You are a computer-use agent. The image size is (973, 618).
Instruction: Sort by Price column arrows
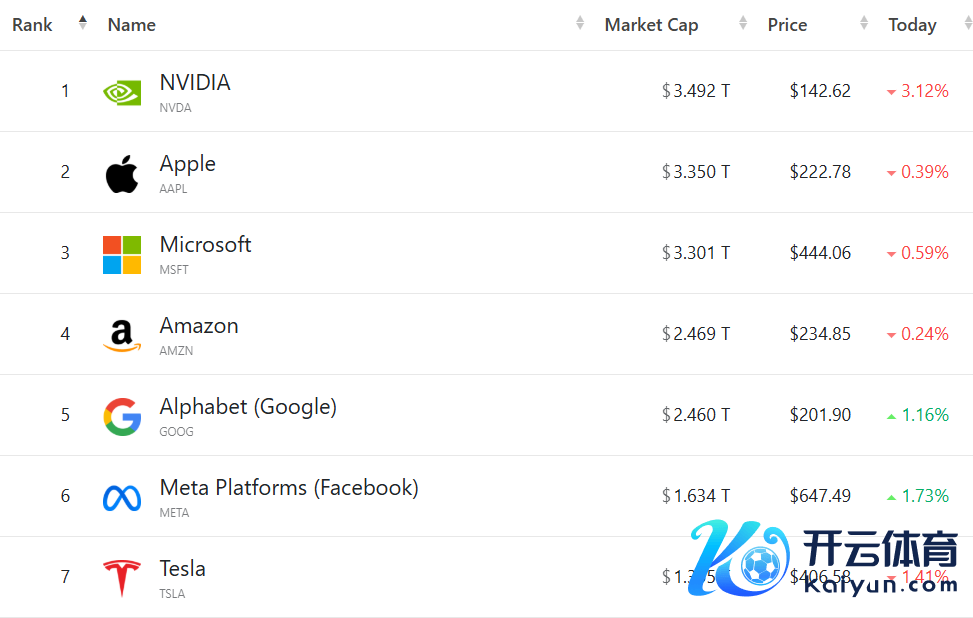864,23
